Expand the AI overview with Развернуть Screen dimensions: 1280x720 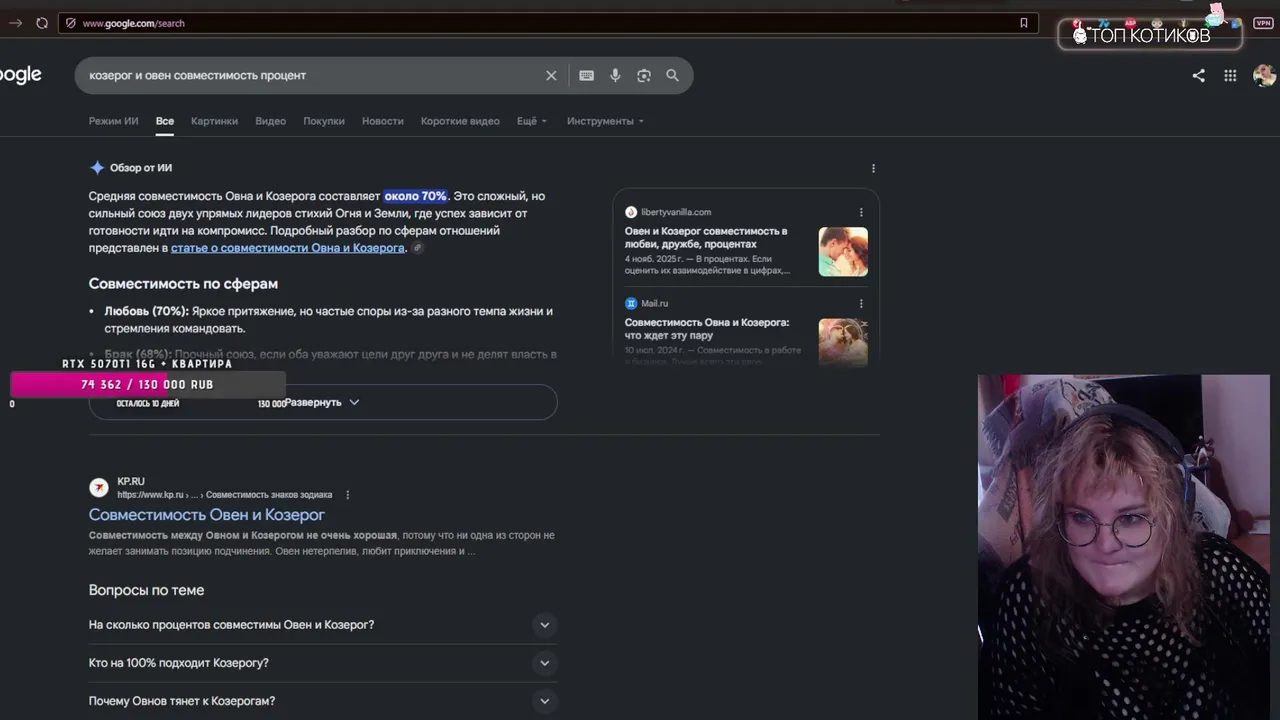(x=323, y=402)
